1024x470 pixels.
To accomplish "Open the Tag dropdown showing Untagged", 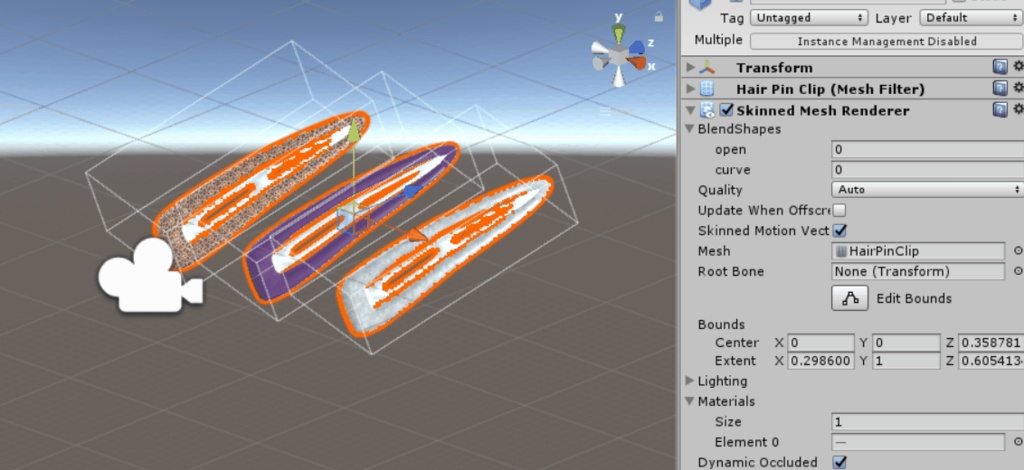I will [x=808, y=18].
